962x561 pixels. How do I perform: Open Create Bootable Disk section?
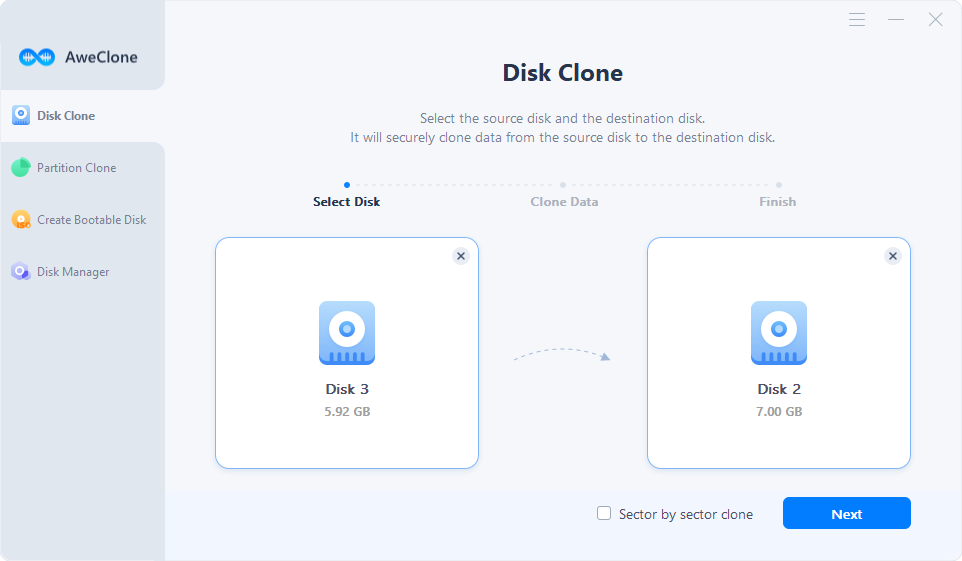coord(83,220)
